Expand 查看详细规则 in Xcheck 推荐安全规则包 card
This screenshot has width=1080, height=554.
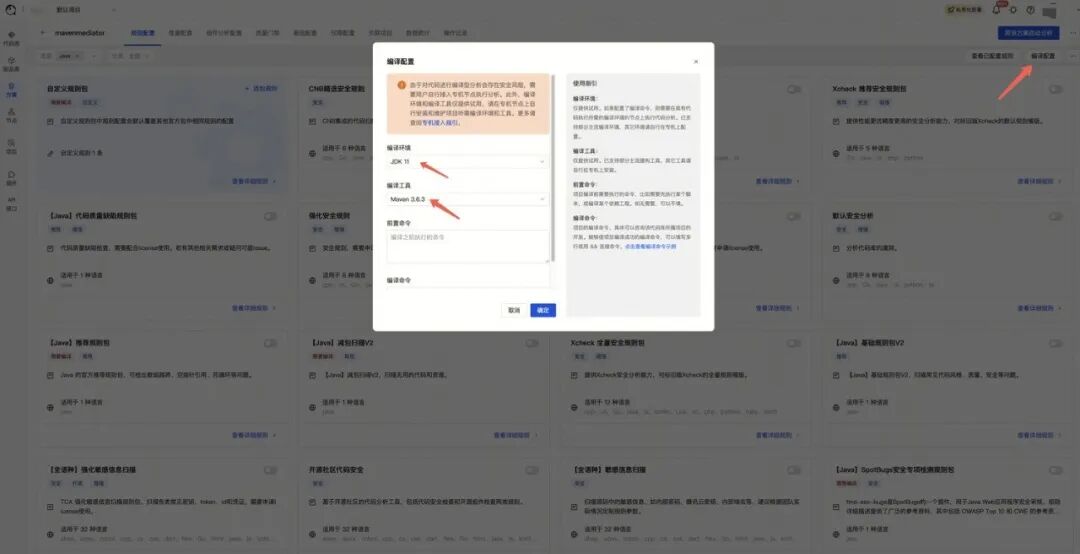click(x=1039, y=181)
